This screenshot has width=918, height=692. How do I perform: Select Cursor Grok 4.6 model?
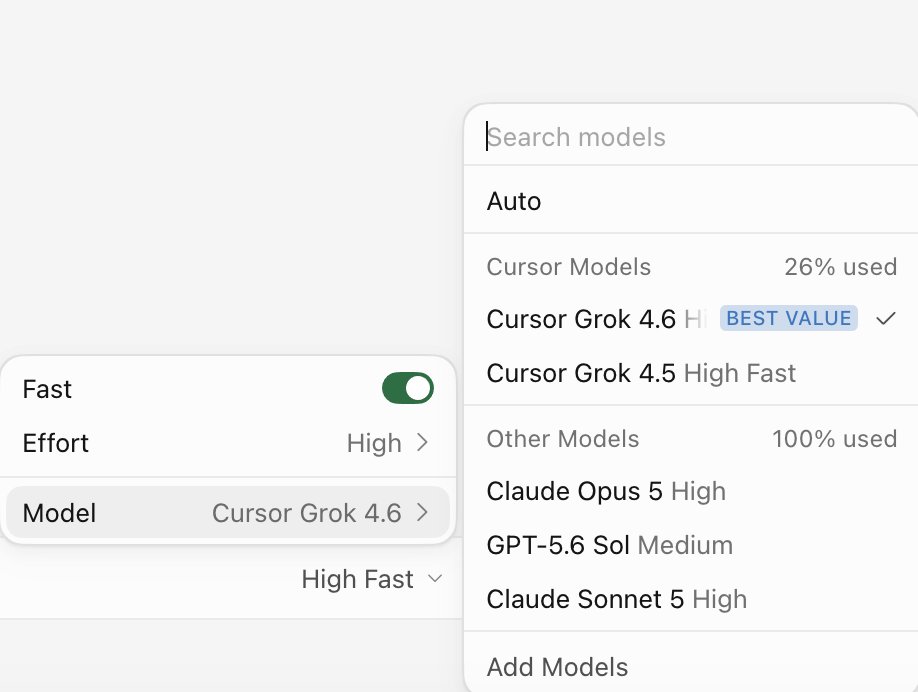pyautogui.click(x=691, y=318)
